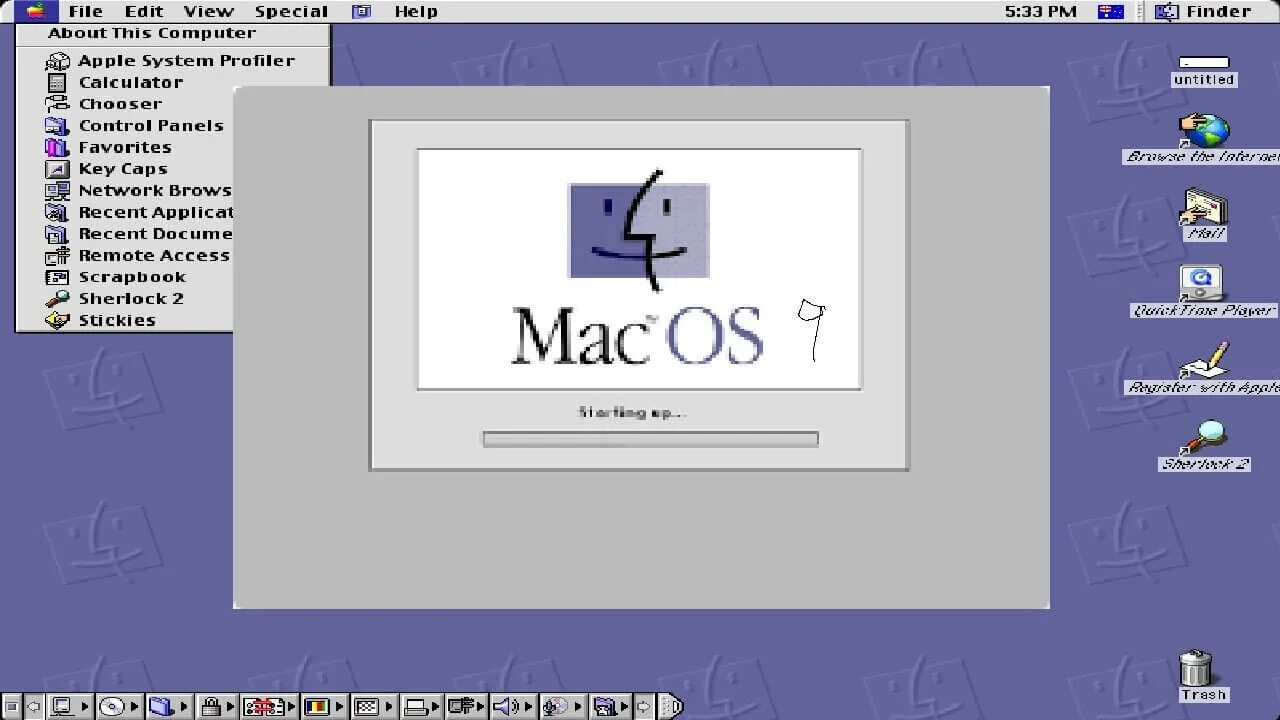
Task: Open the popup arrow next to the folder module
Action: tap(184, 706)
